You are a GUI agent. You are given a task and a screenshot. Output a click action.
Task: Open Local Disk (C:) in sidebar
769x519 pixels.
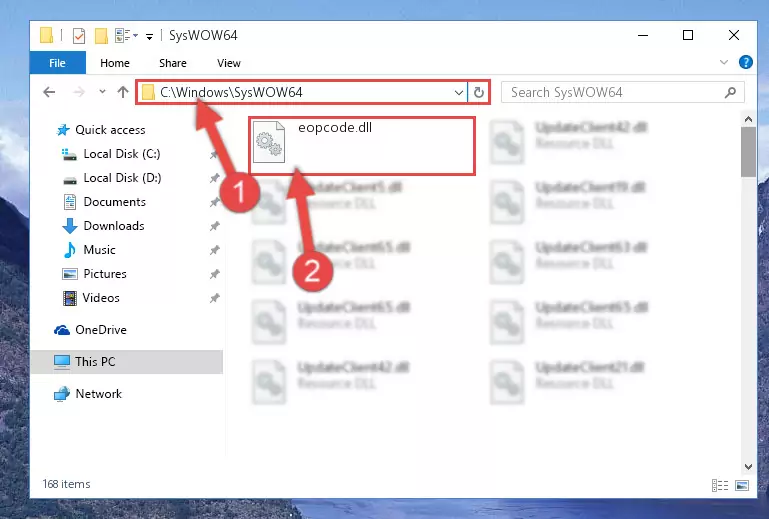coord(121,154)
